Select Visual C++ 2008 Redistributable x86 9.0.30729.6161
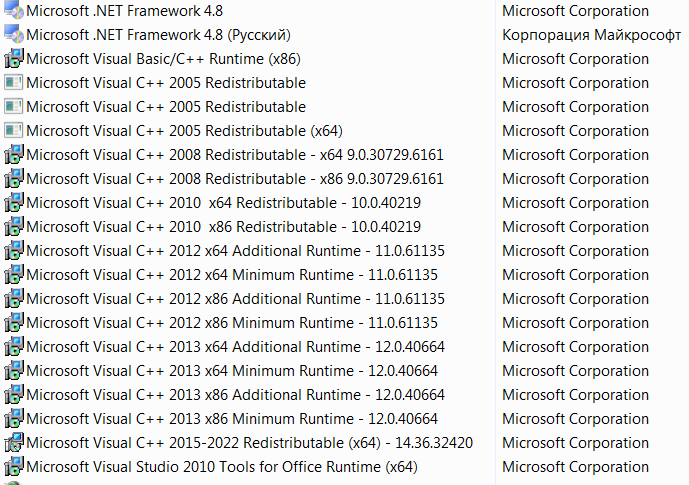 (x=234, y=179)
